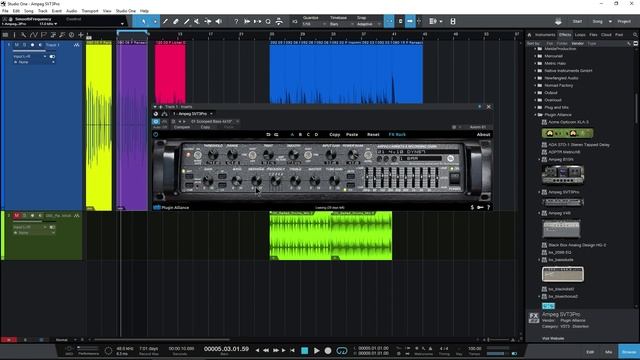Viewport: 640px width, 360px height.
Task: Select the Paint (pencil) tool
Action: tap(187, 21)
